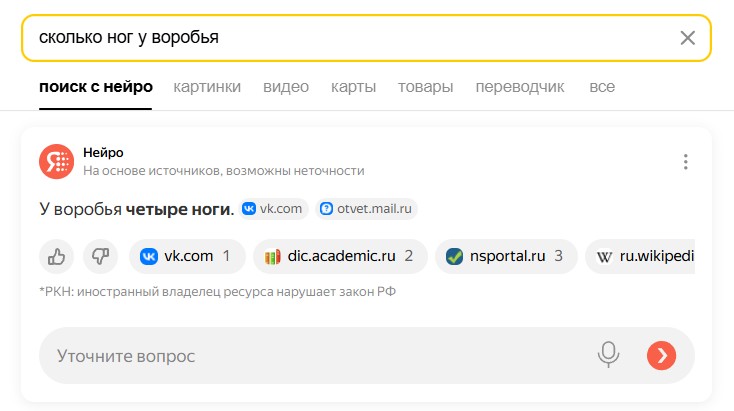Open the переводчик tab
This screenshot has height=411, width=734.
click(520, 87)
